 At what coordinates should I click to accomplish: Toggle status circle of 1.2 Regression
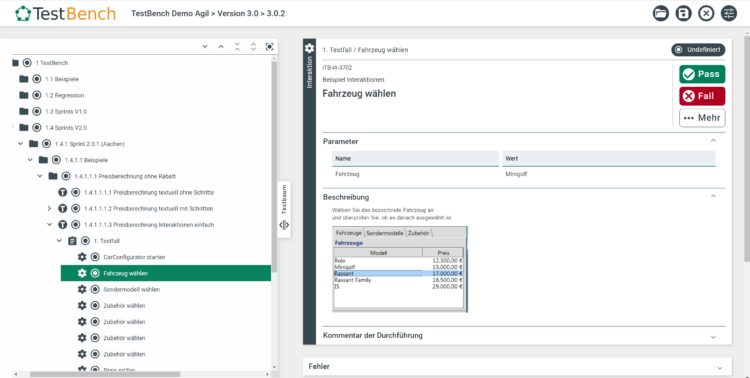click(x=37, y=95)
